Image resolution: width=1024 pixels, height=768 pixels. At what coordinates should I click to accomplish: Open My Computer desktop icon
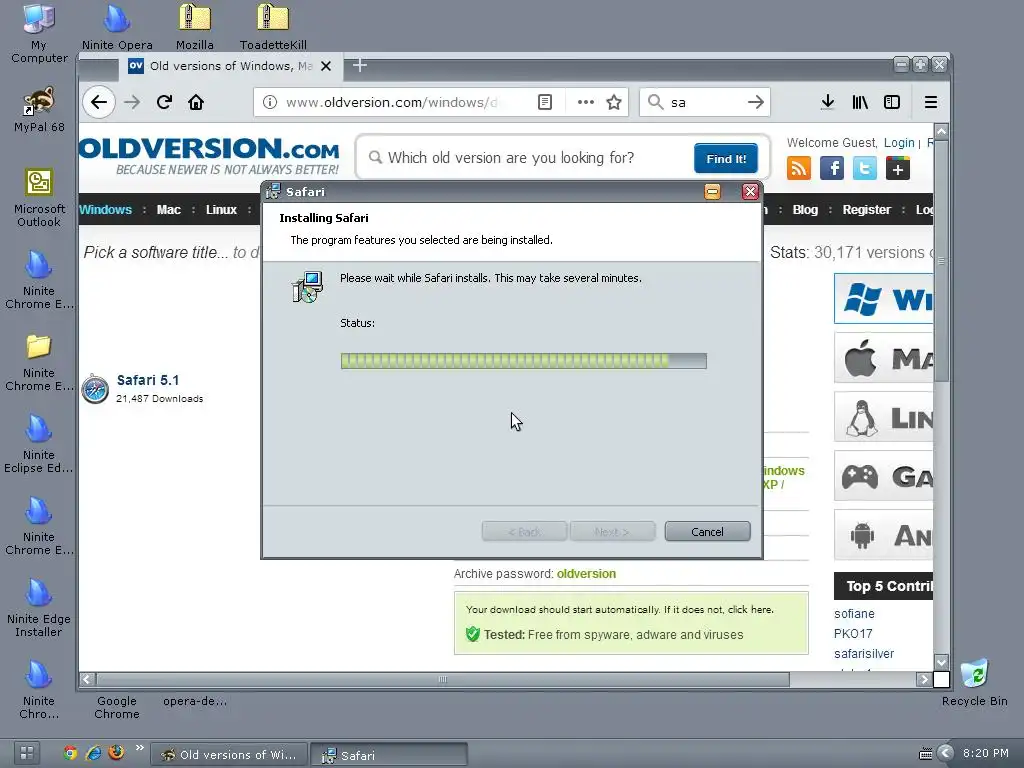pos(39,33)
